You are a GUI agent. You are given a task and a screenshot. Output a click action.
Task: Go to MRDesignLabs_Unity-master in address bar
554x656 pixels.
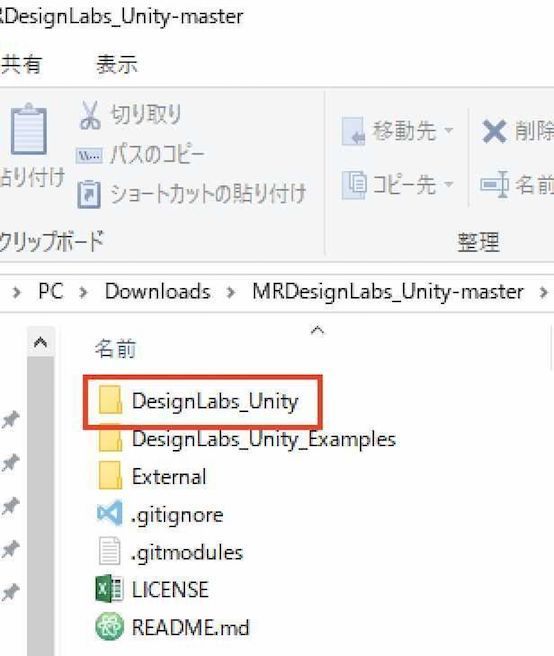coord(388,291)
